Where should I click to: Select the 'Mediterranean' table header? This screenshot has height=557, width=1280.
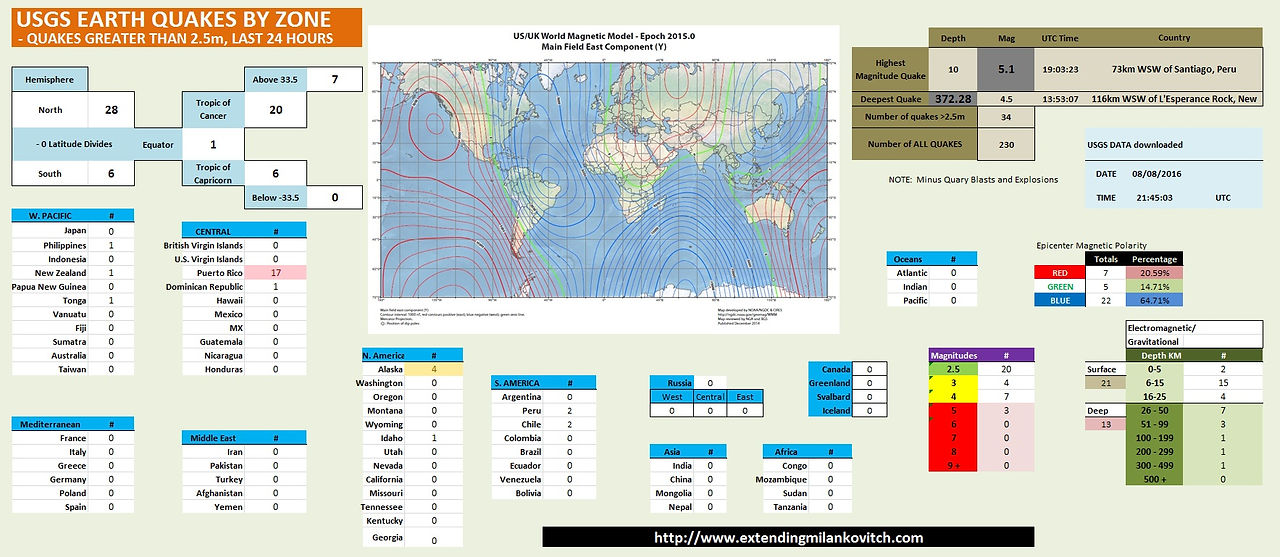click(x=50, y=424)
